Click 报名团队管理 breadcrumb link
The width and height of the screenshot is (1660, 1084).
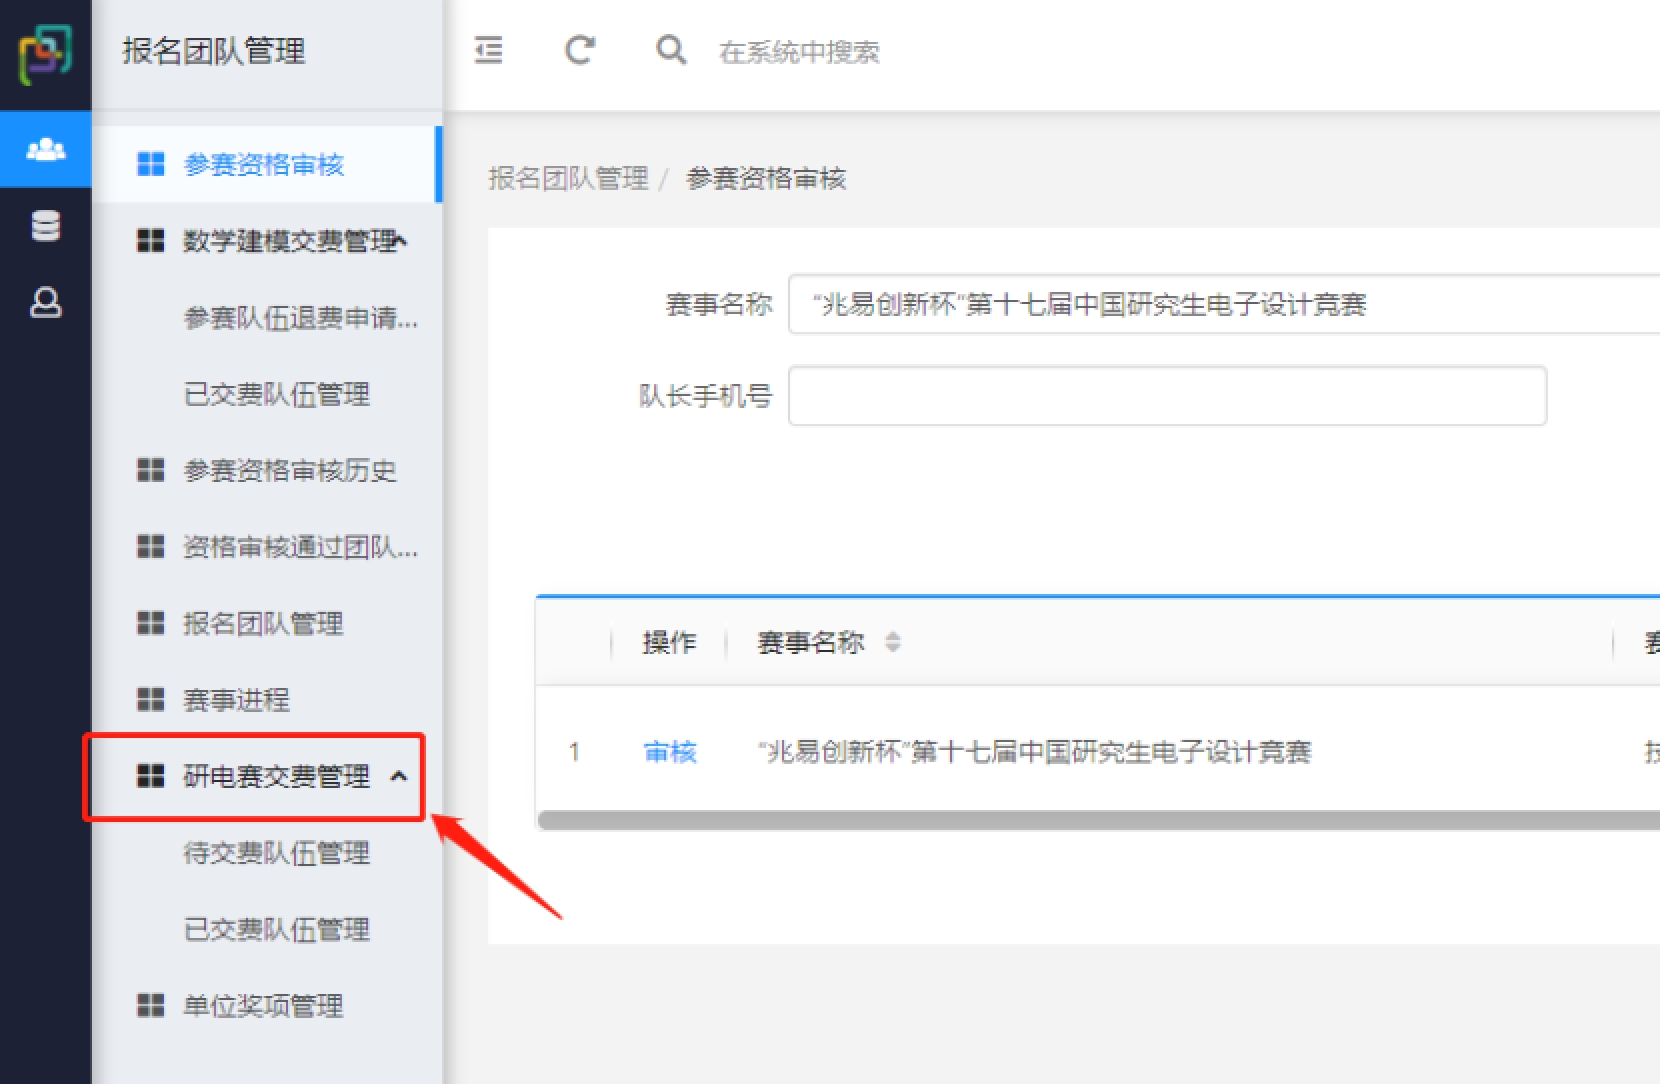coord(568,179)
